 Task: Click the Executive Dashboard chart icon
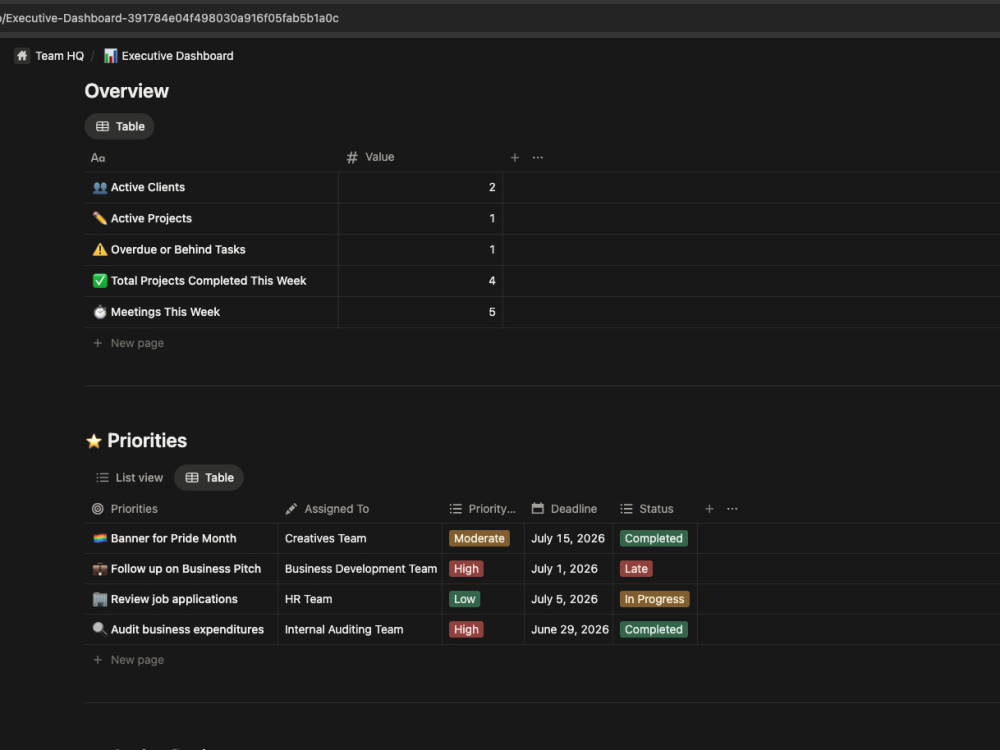[110, 56]
